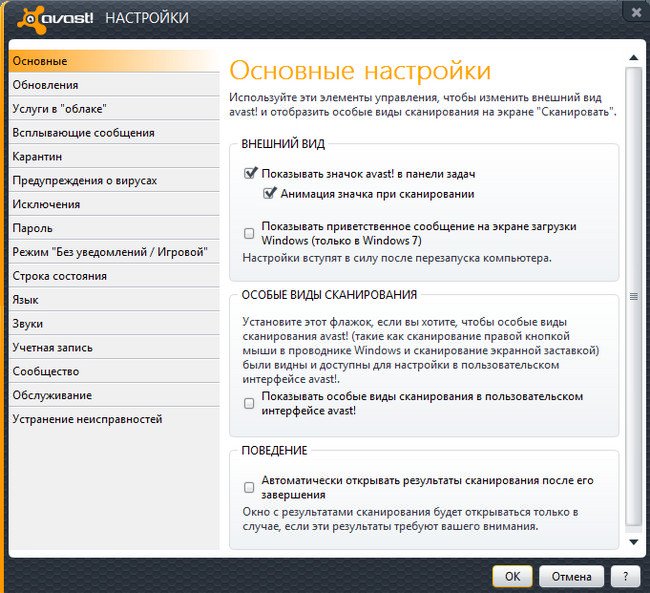The width and height of the screenshot is (650, 593).
Task: Select the Основные settings section
Action: pos(114,61)
